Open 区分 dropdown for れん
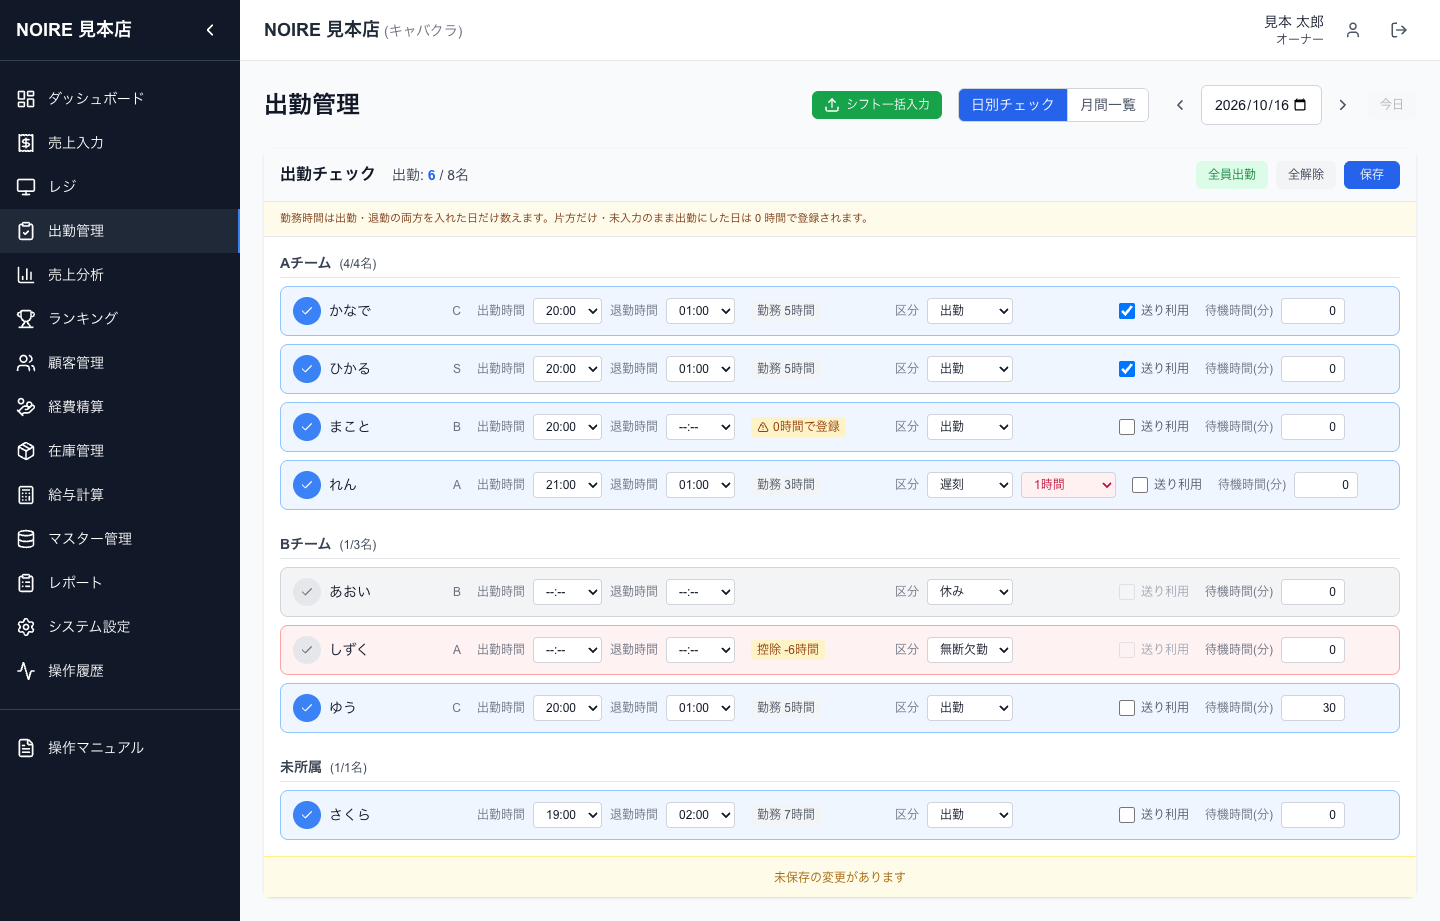This screenshot has height=921, width=1440. point(970,485)
